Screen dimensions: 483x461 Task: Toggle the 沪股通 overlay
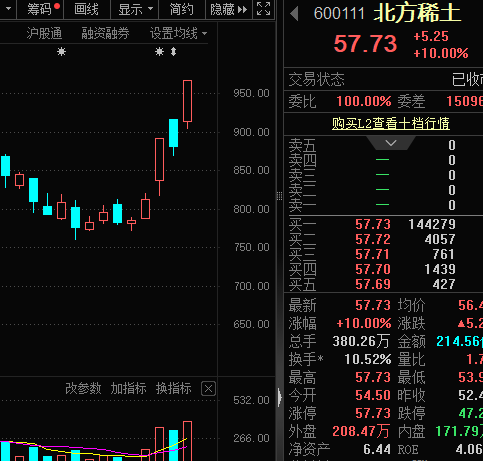[44, 33]
